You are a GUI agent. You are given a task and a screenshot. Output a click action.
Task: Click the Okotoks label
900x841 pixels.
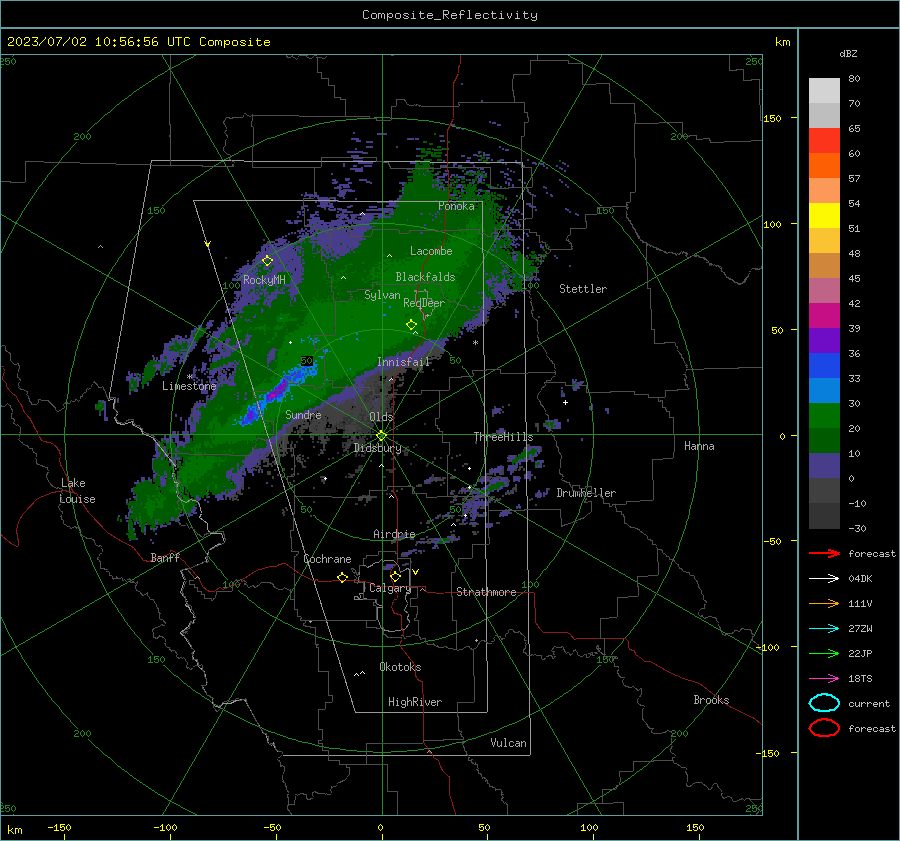click(x=400, y=667)
